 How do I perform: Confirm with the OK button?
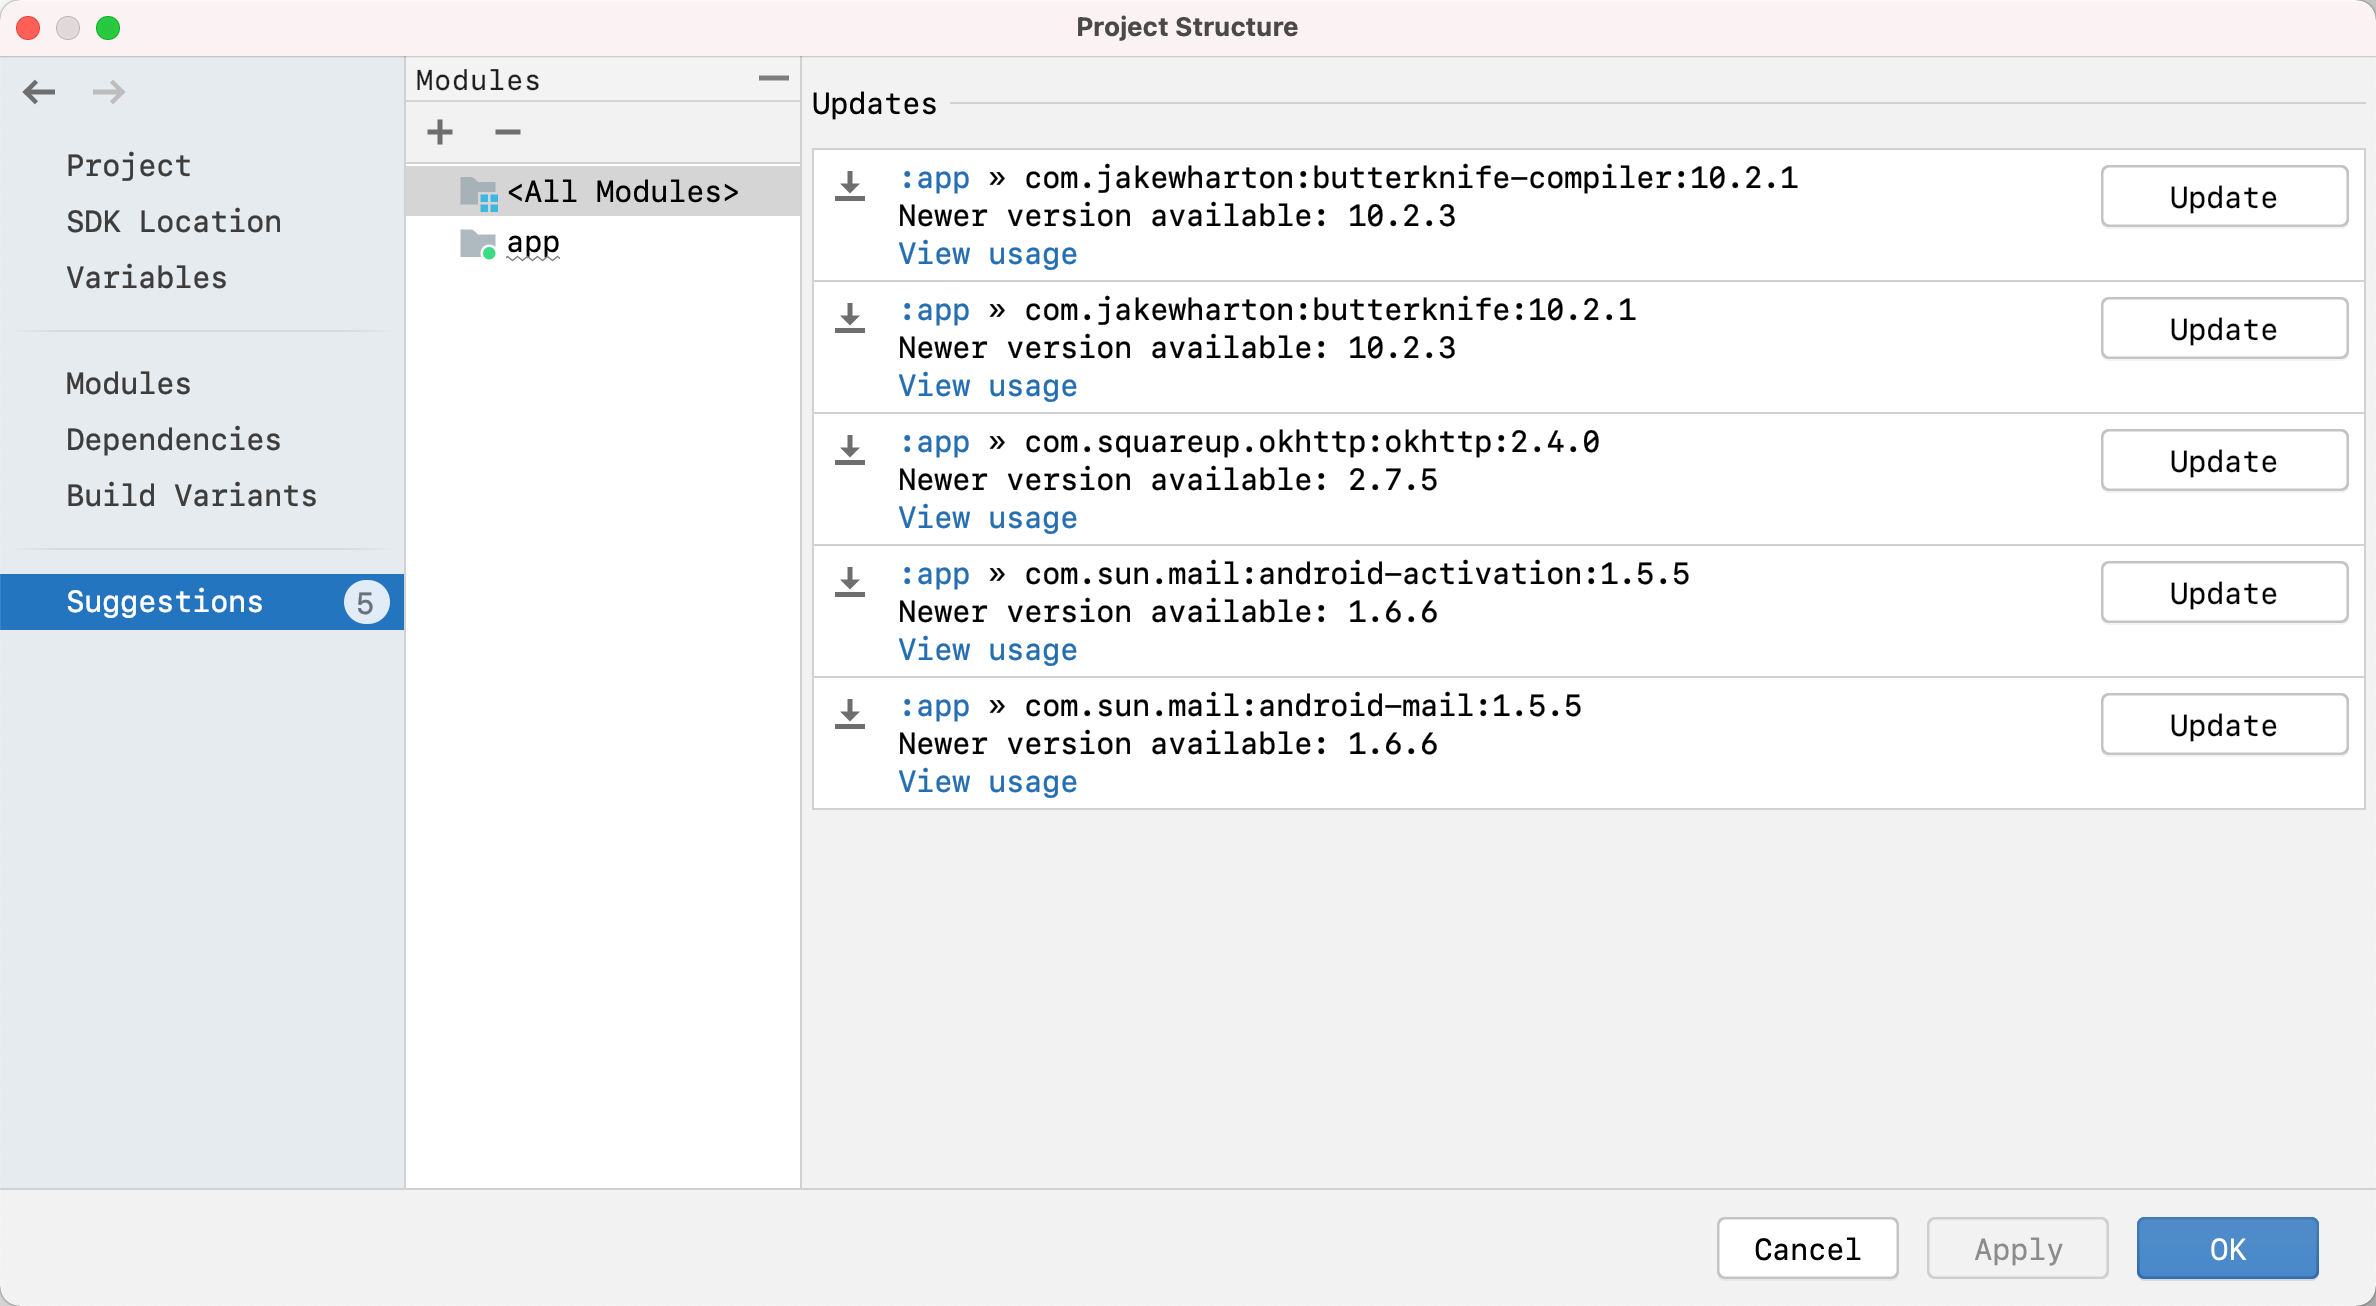2227,1248
